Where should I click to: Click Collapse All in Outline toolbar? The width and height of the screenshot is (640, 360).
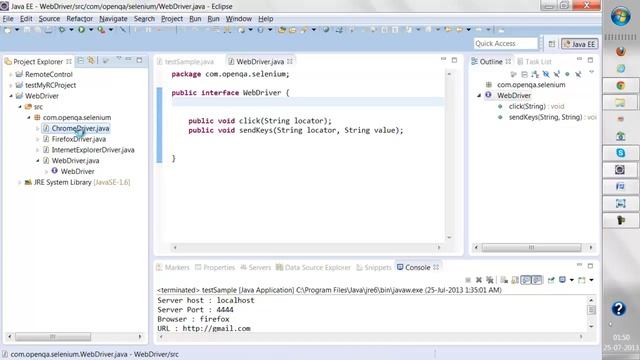point(524,74)
